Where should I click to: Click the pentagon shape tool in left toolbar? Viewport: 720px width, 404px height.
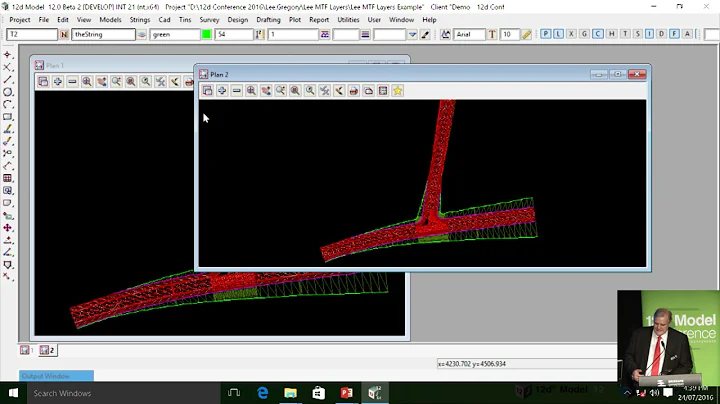point(7,265)
